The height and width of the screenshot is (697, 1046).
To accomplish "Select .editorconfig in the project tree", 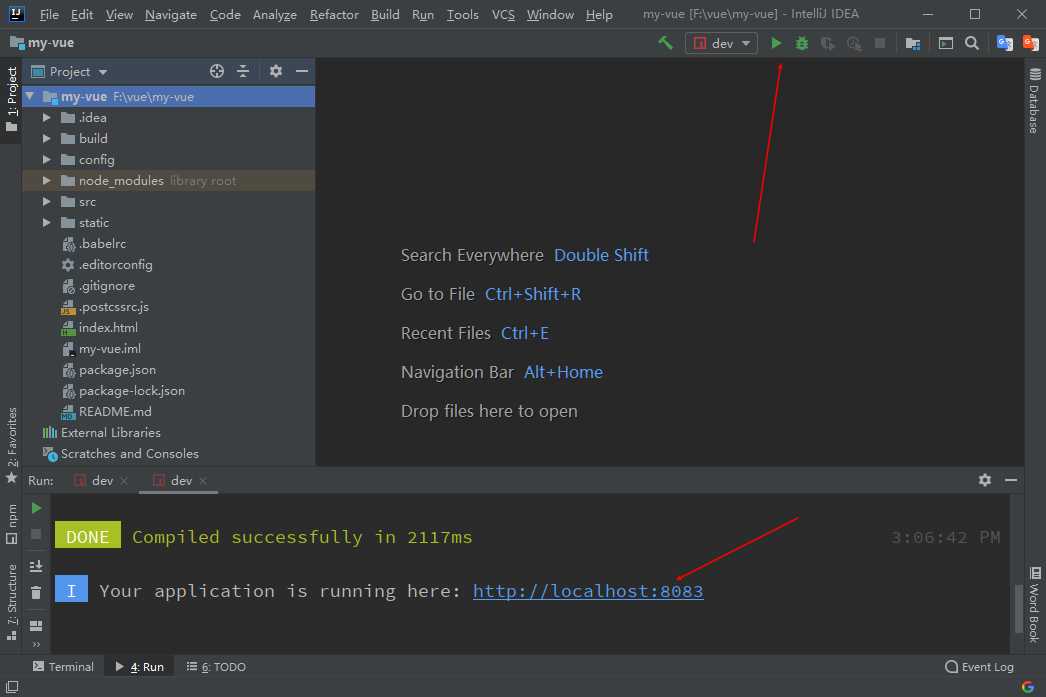I will (115, 265).
